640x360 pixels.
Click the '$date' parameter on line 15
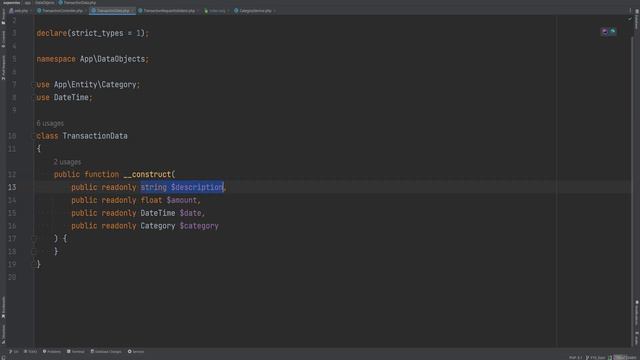coord(191,213)
